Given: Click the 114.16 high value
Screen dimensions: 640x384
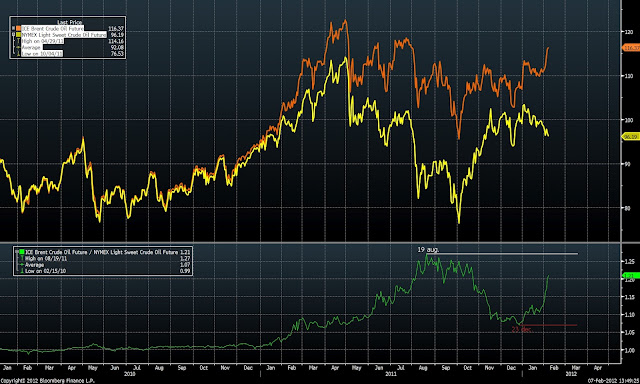Looking at the screenshot, I should [x=116, y=41].
